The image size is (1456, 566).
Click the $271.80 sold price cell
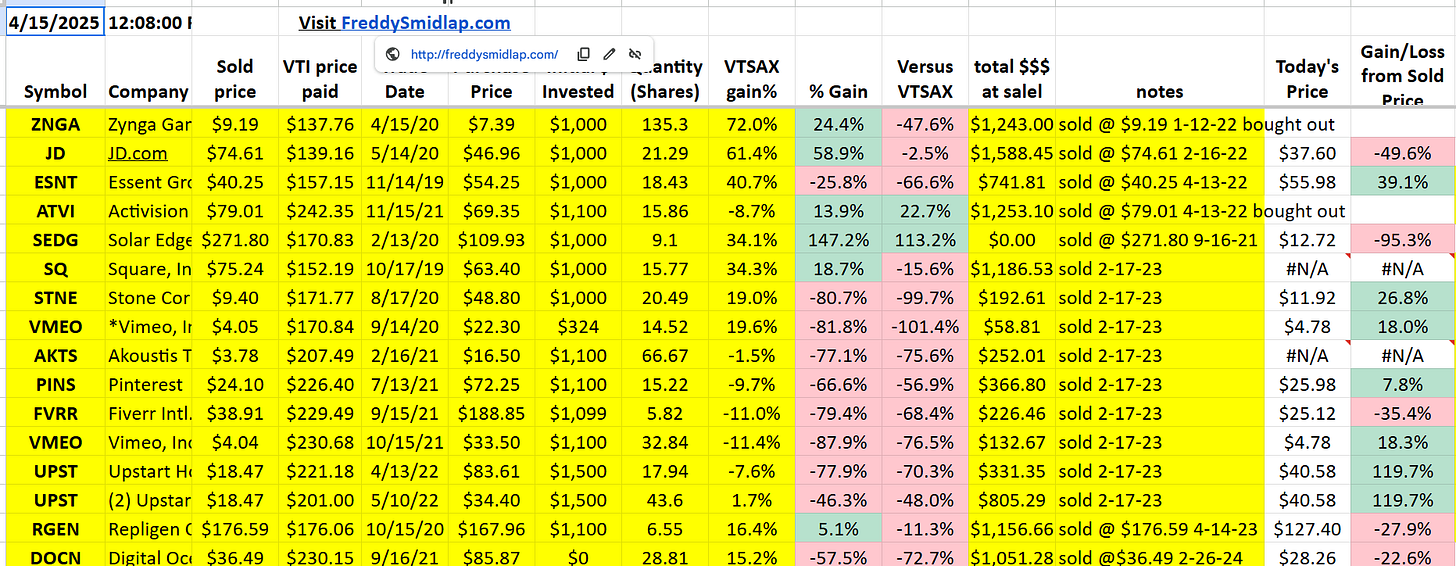[x=235, y=240]
